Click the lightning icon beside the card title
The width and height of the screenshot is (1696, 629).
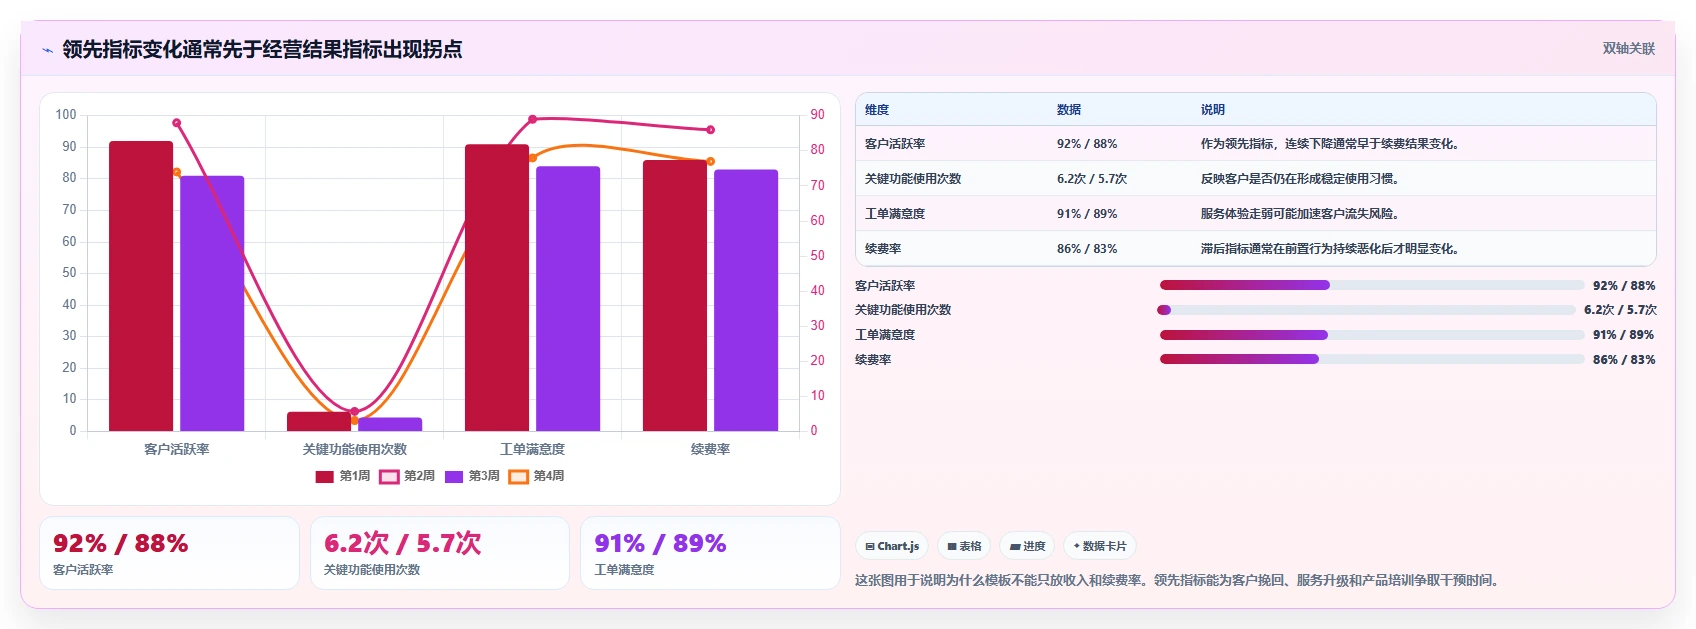coord(47,50)
